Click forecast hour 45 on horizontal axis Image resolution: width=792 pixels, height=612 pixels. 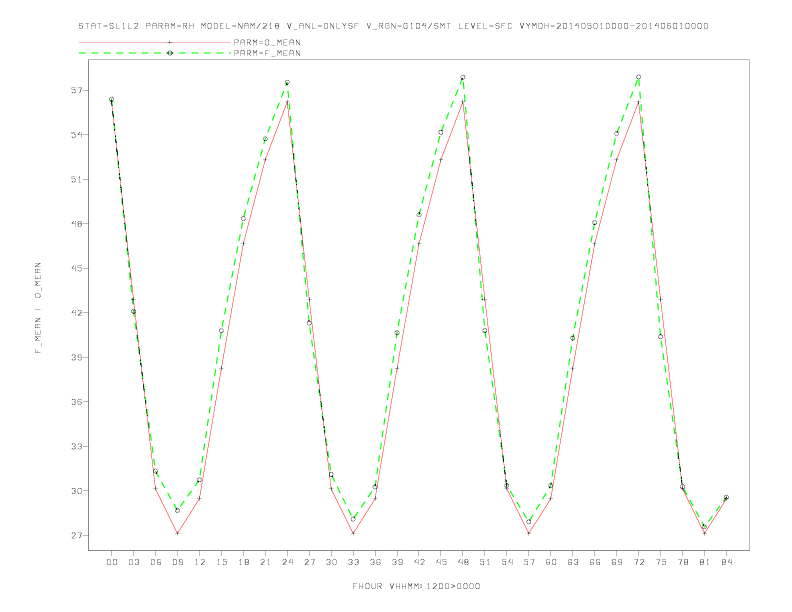(441, 562)
